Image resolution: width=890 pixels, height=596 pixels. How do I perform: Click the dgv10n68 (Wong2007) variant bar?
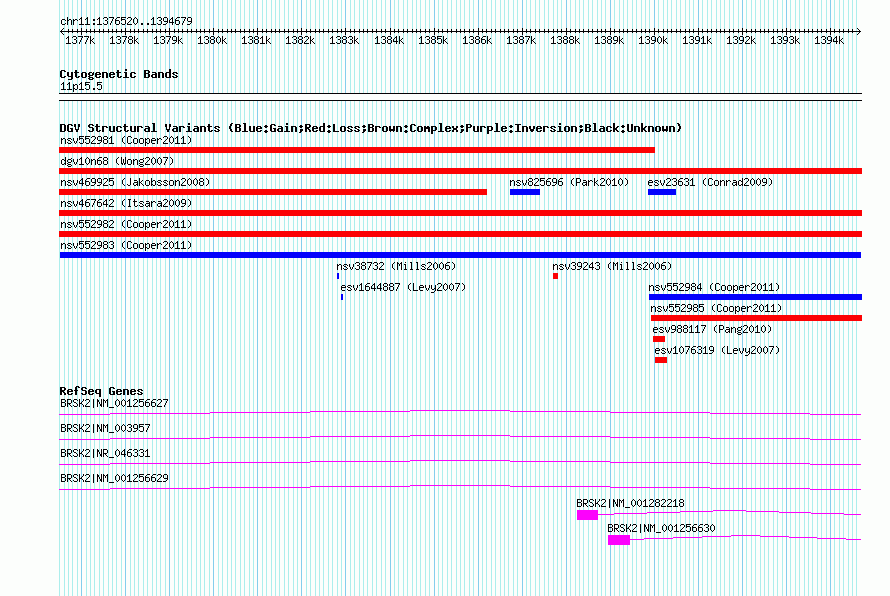coord(460,171)
